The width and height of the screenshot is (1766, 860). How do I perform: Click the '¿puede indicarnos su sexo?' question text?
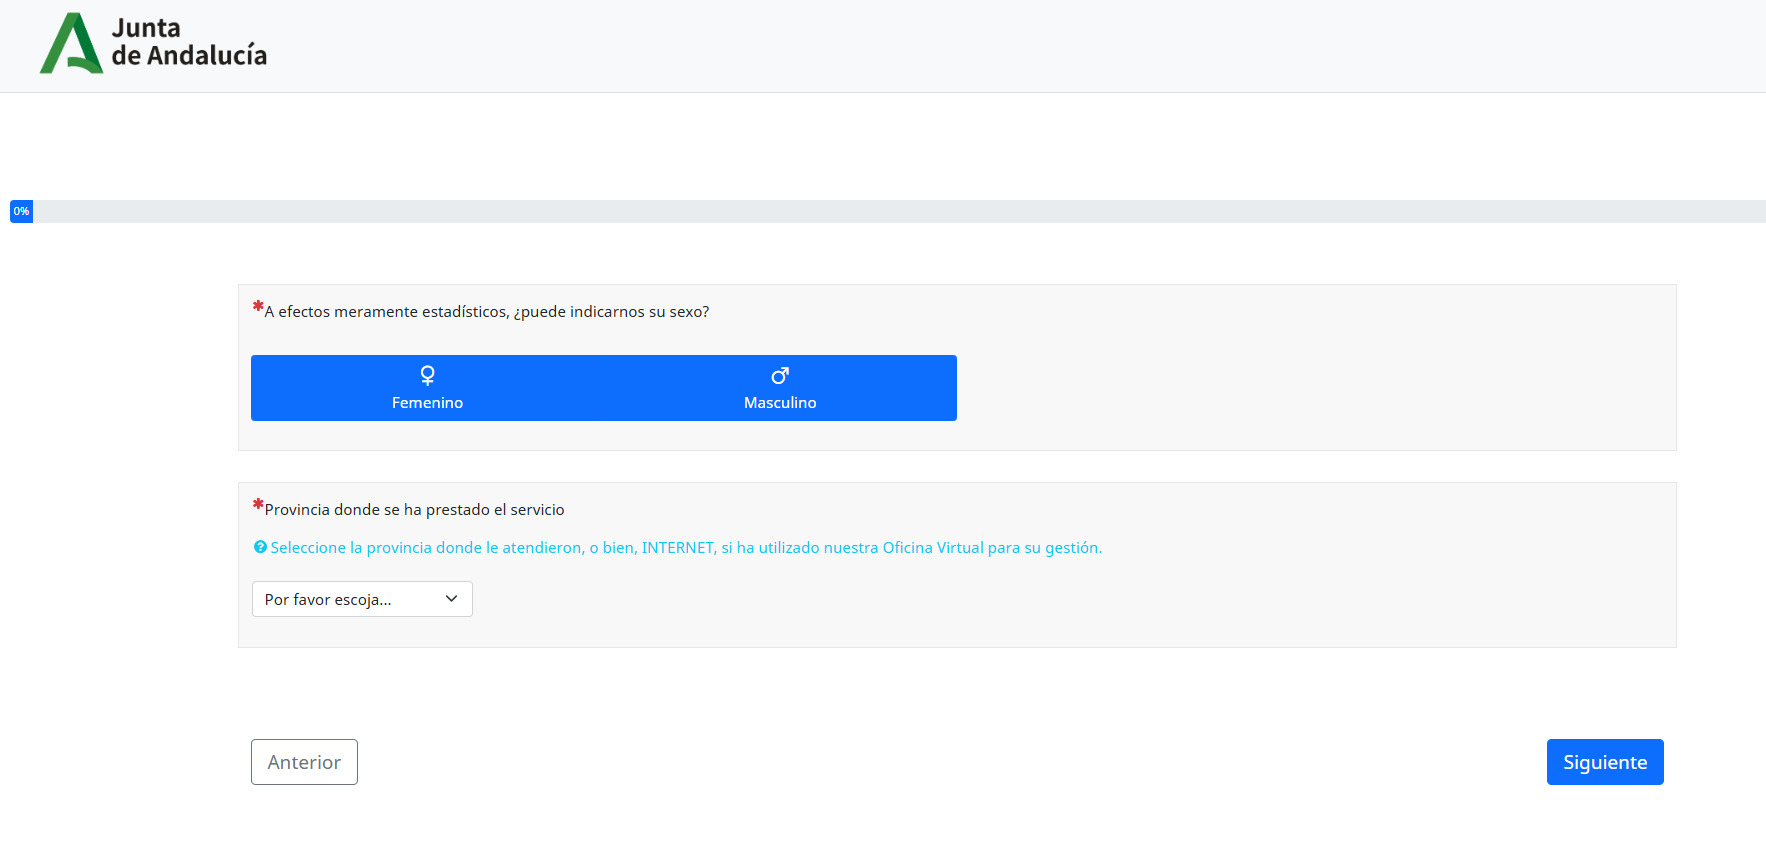pos(487,312)
